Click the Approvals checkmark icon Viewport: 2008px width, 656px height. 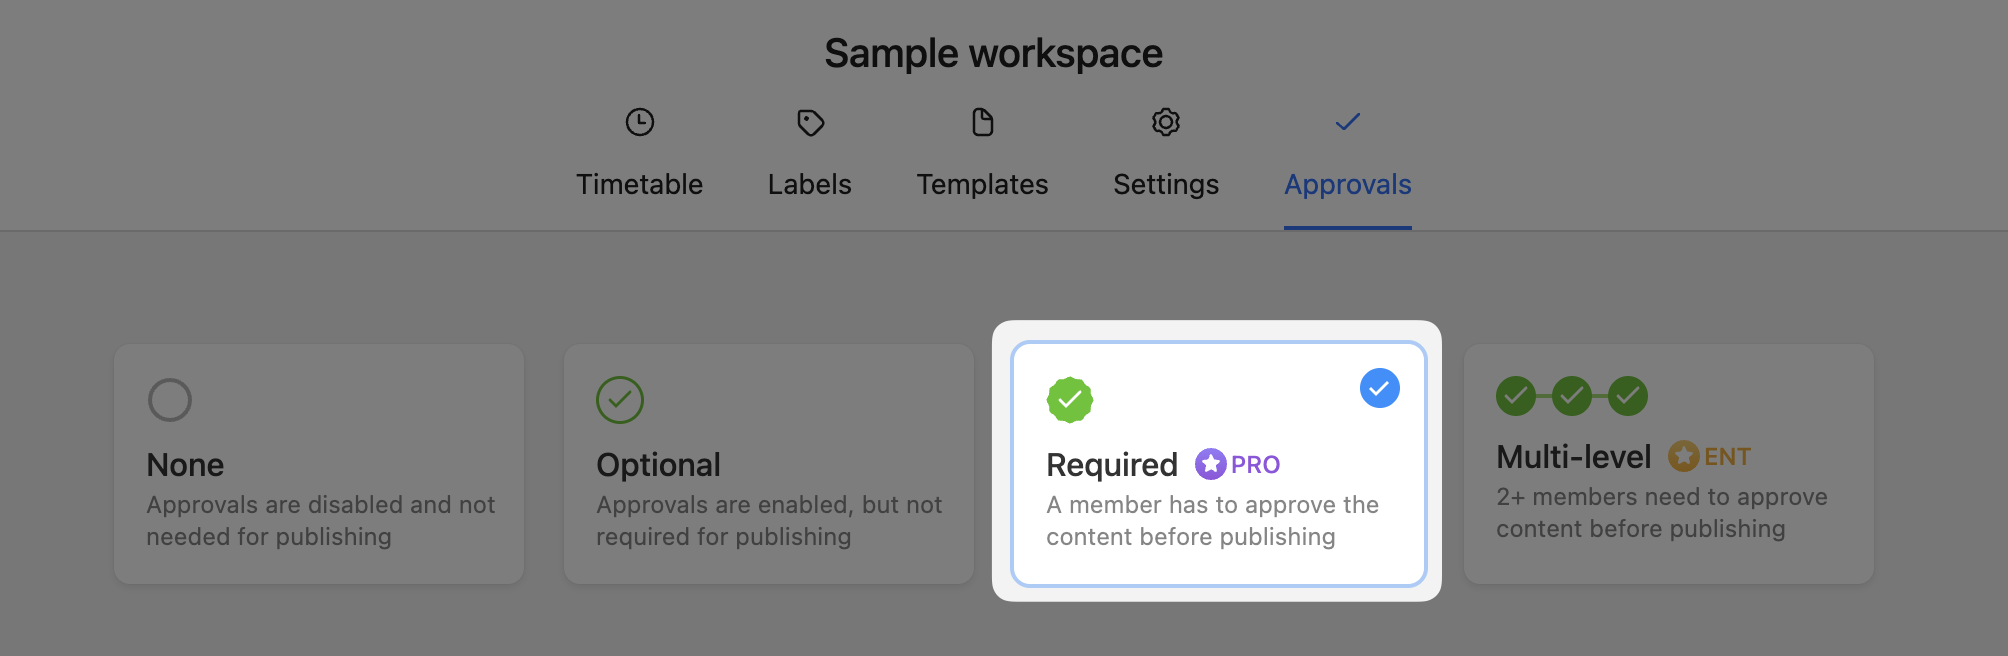coord(1347,122)
